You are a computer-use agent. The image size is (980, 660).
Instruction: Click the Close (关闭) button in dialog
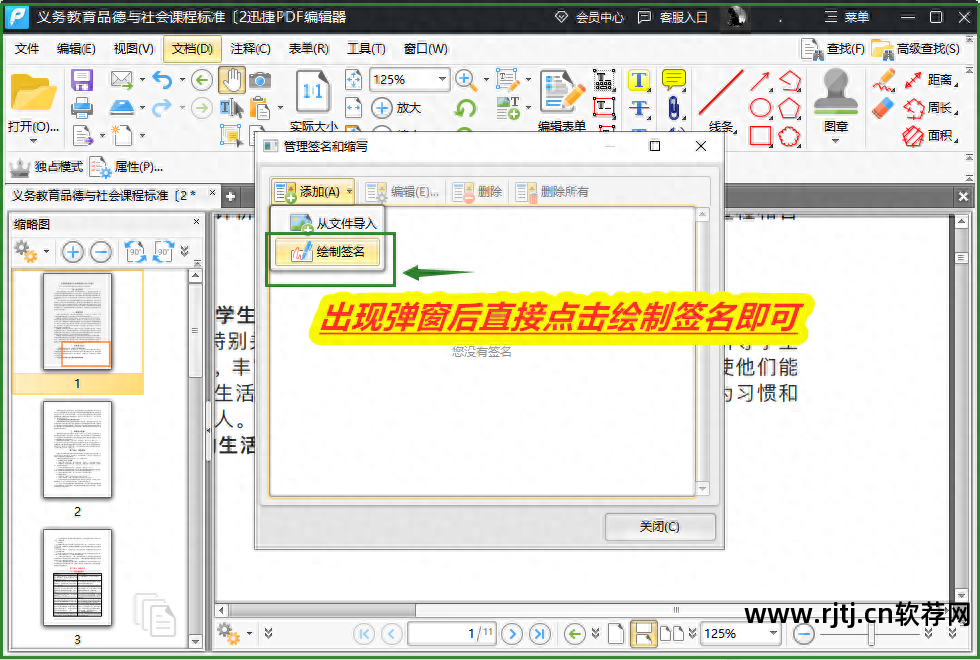pos(659,527)
